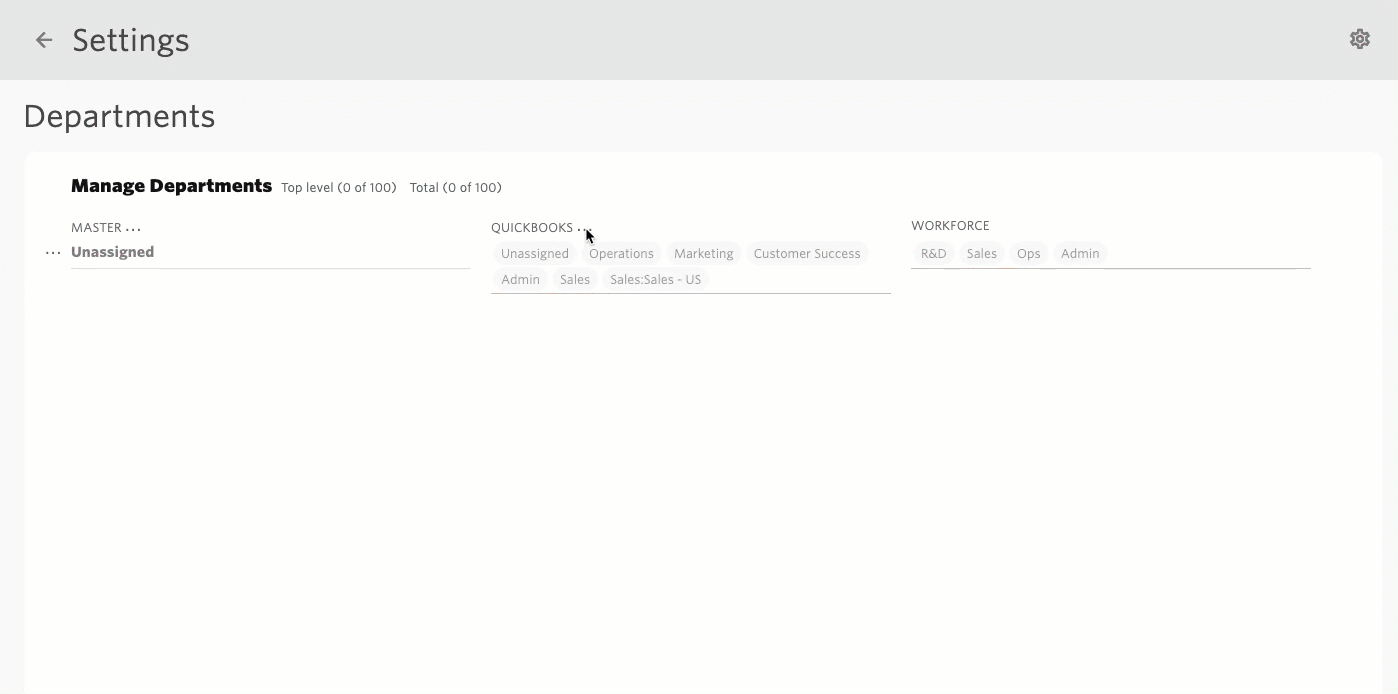This screenshot has width=1398, height=694.
Task: Open the ellipsis menu next to QUICKBOOKS
Action: (584, 229)
